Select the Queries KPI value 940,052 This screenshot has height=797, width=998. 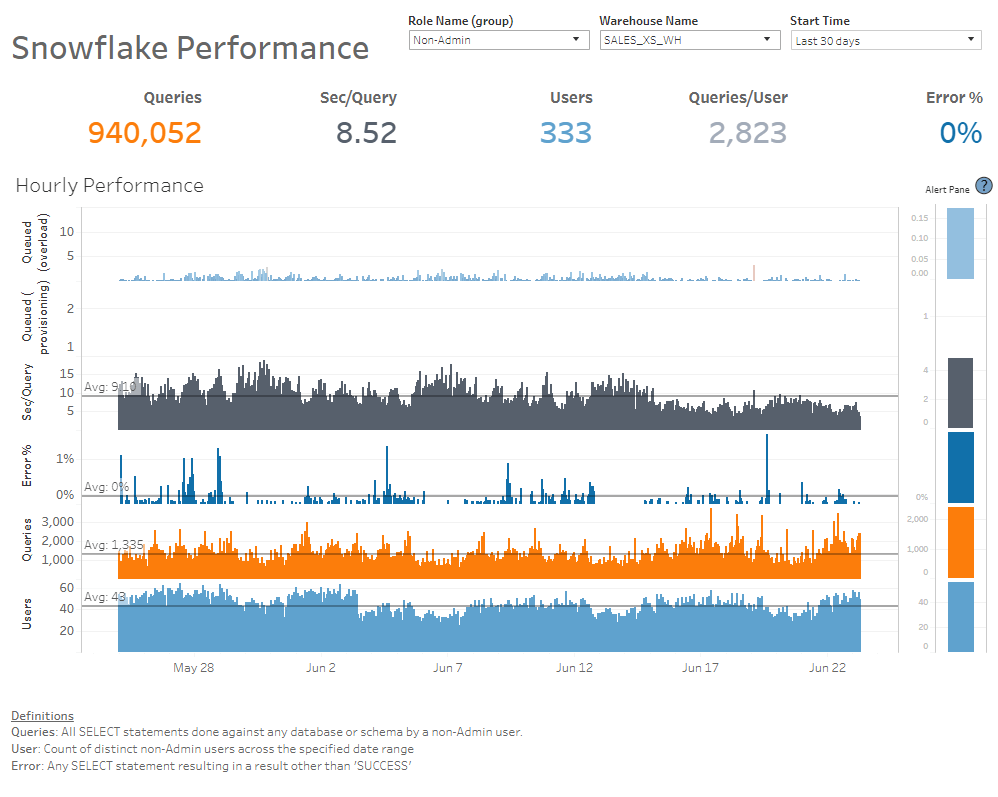143,131
